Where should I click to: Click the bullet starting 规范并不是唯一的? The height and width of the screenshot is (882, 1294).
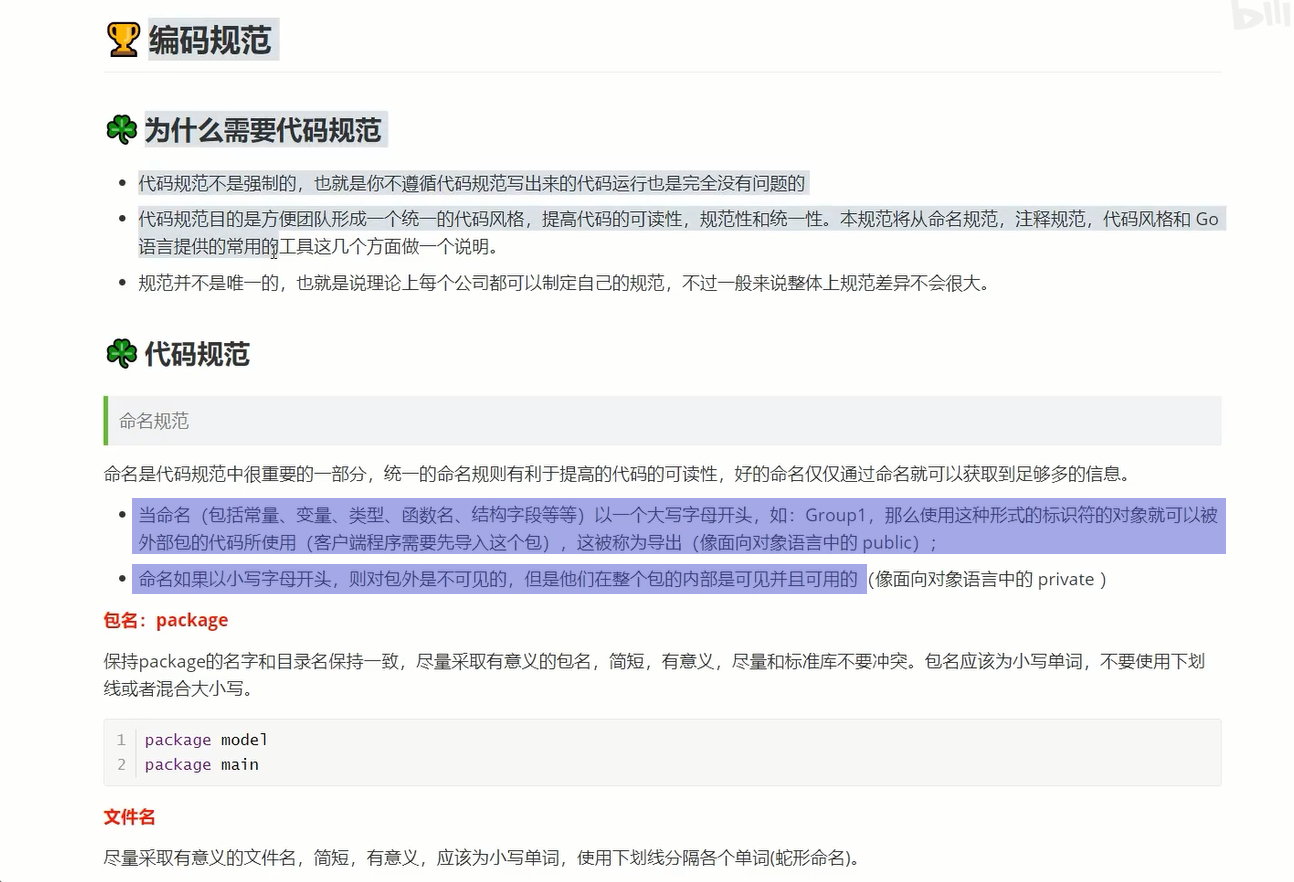(563, 283)
